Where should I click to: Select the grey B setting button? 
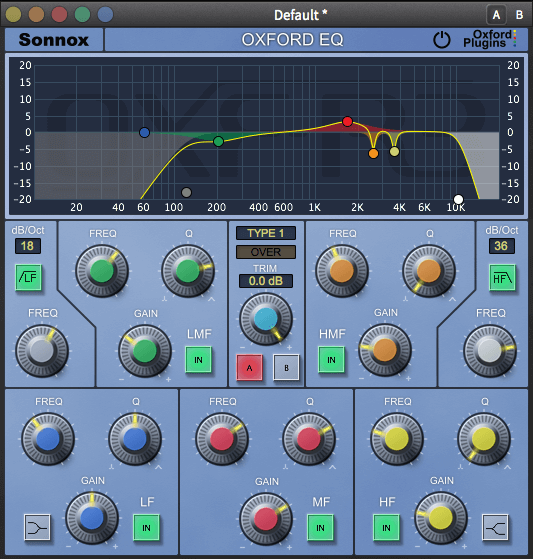tap(286, 368)
